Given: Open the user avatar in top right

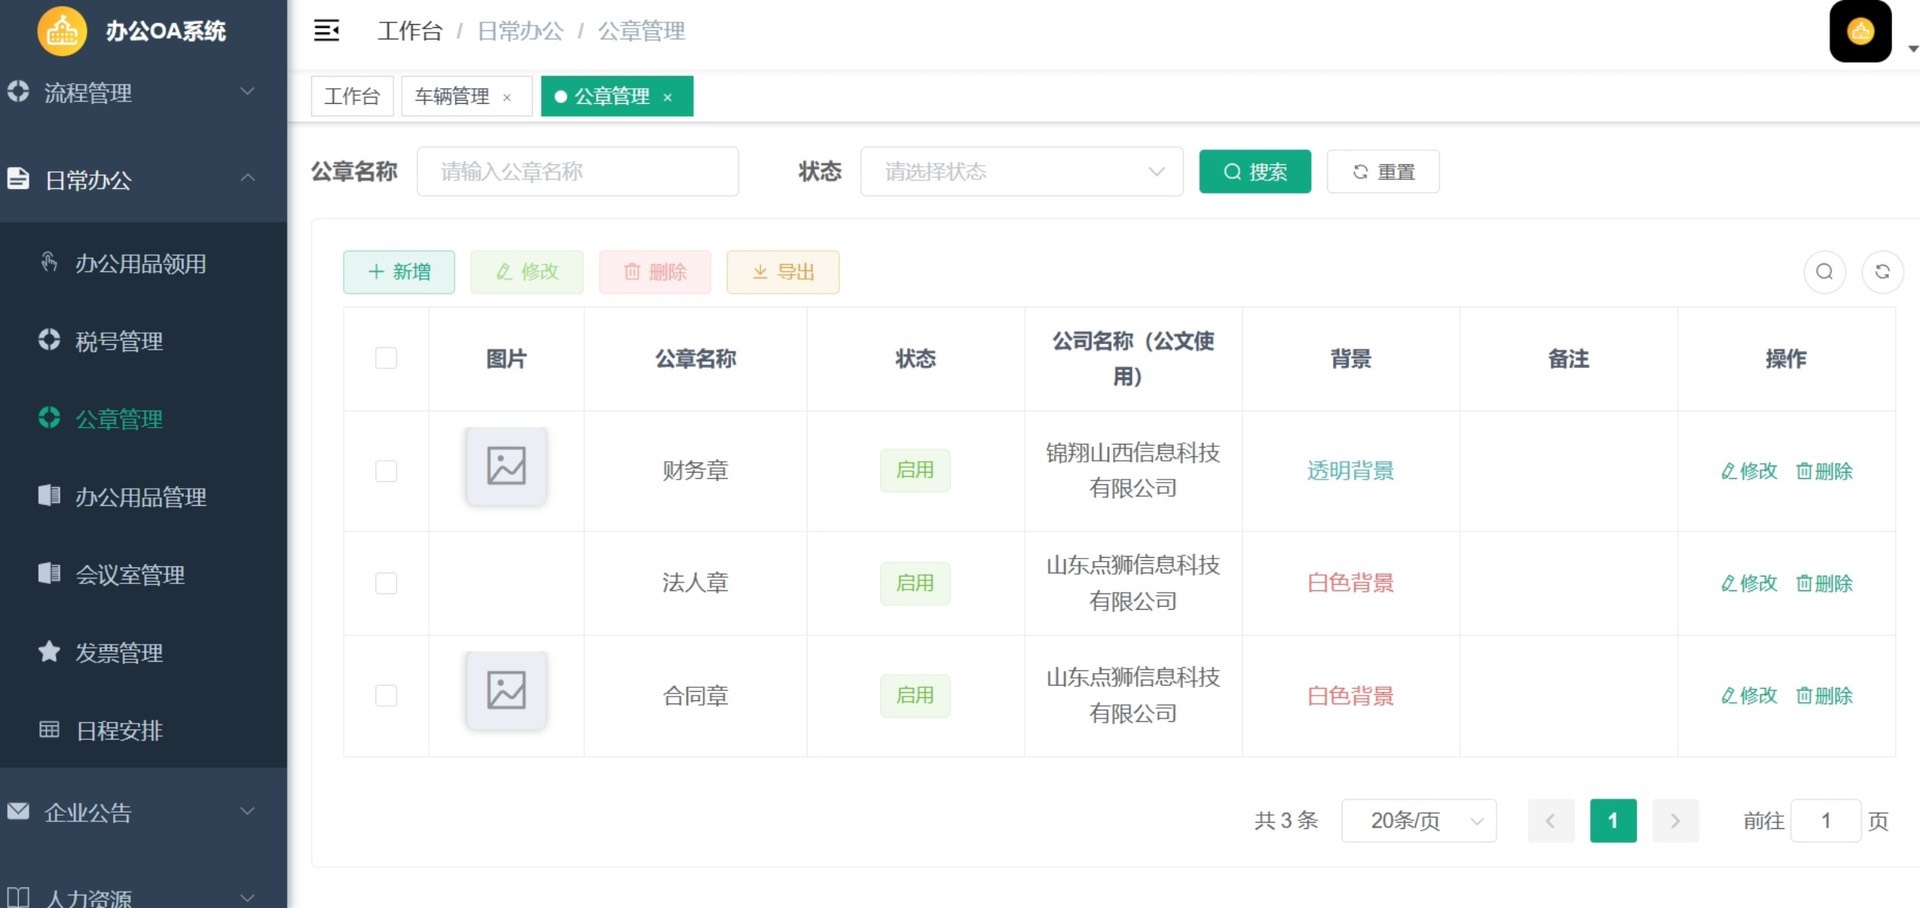Looking at the screenshot, I should coord(1860,32).
